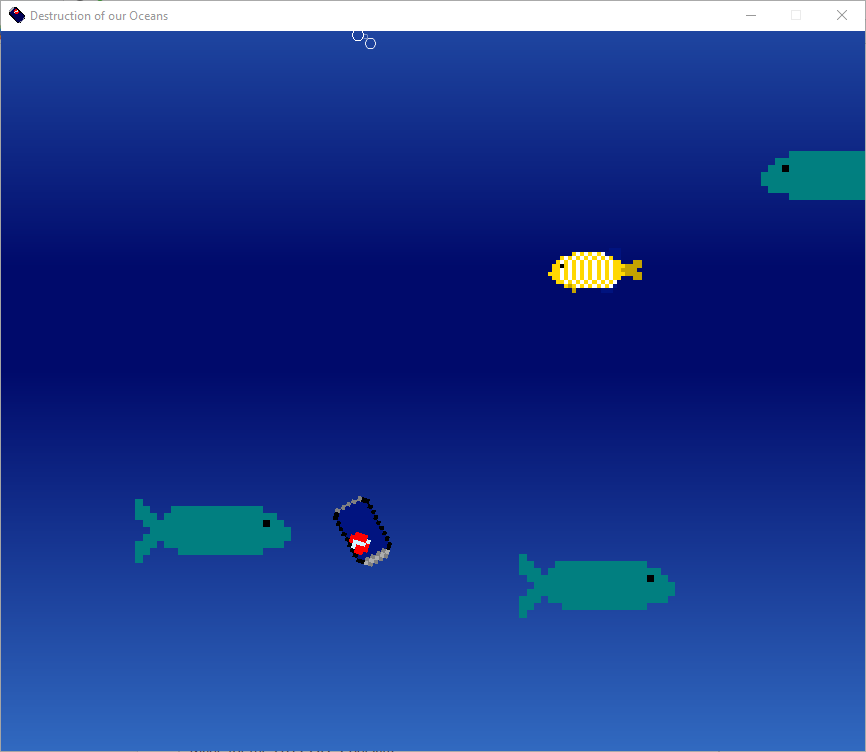Click the soda can application icon in titlebar
The image size is (866, 752).
click(14, 15)
